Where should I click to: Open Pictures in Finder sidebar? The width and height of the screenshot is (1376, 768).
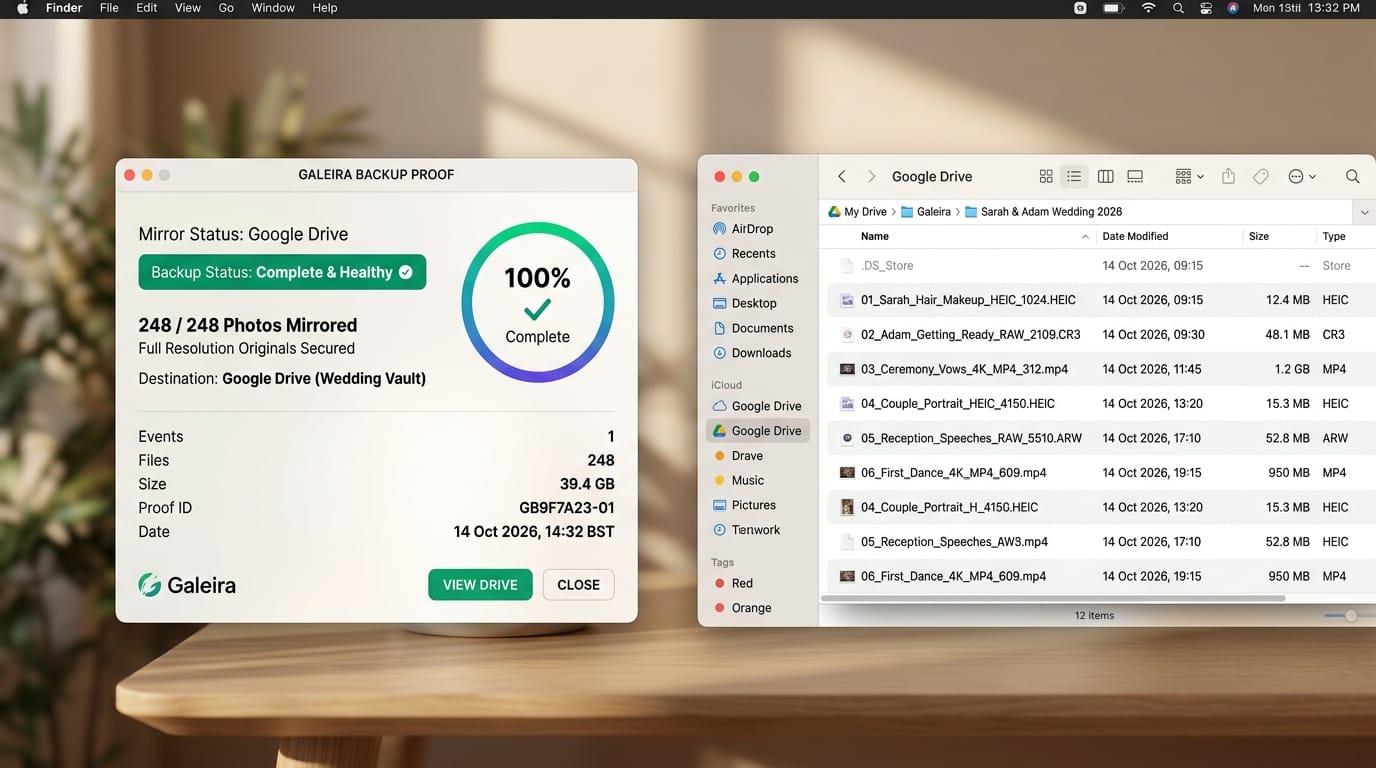744,505
